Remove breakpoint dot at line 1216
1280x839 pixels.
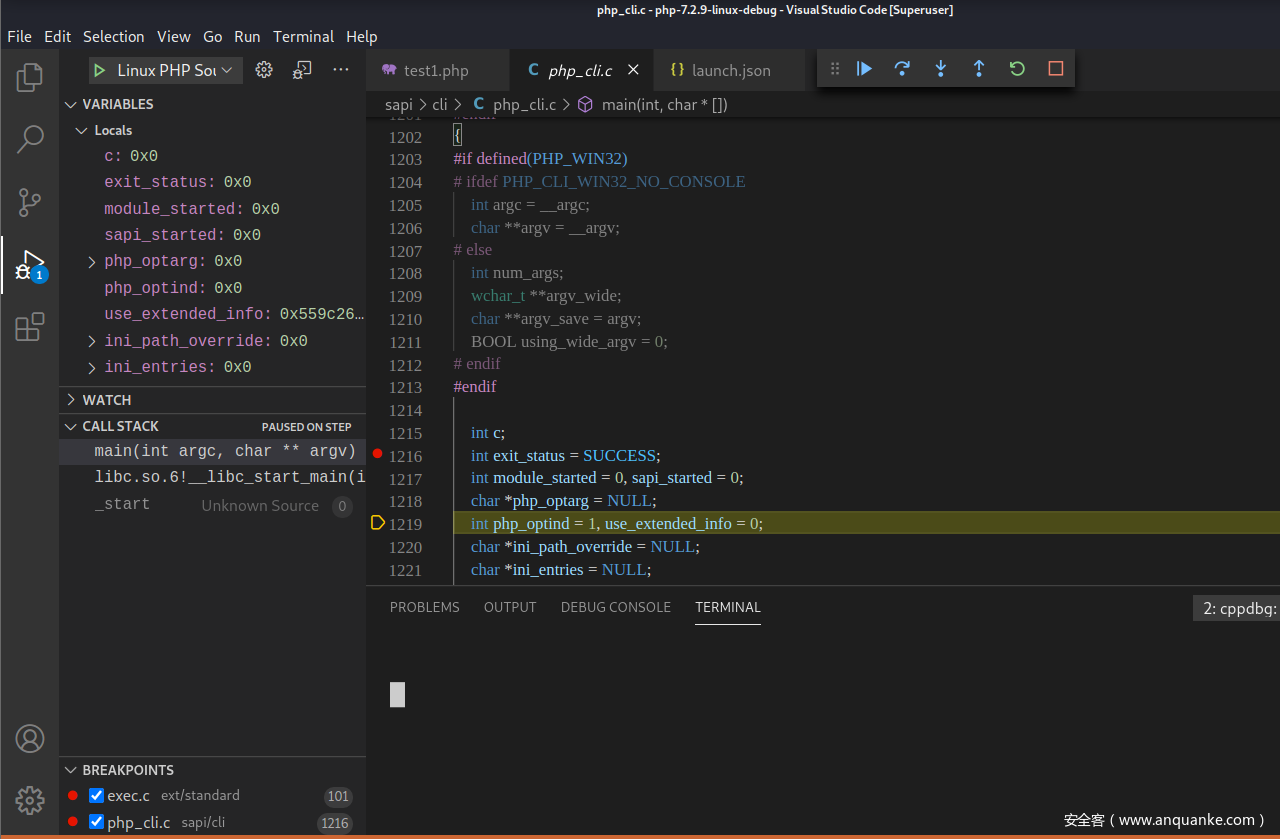tap(377, 455)
